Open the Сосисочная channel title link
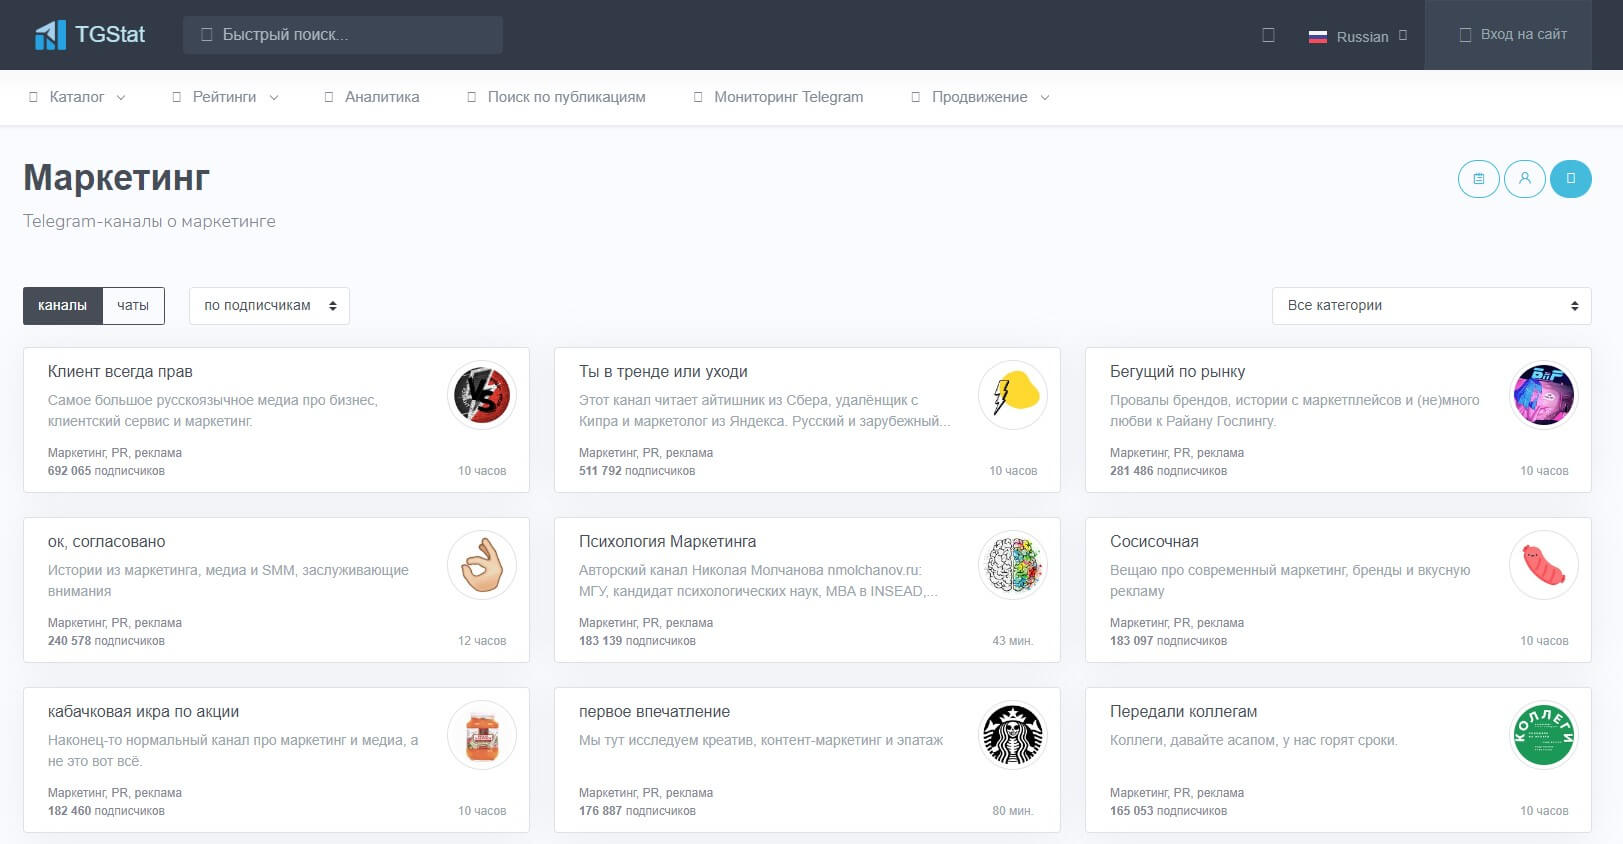The image size is (1623, 844). 1154,542
